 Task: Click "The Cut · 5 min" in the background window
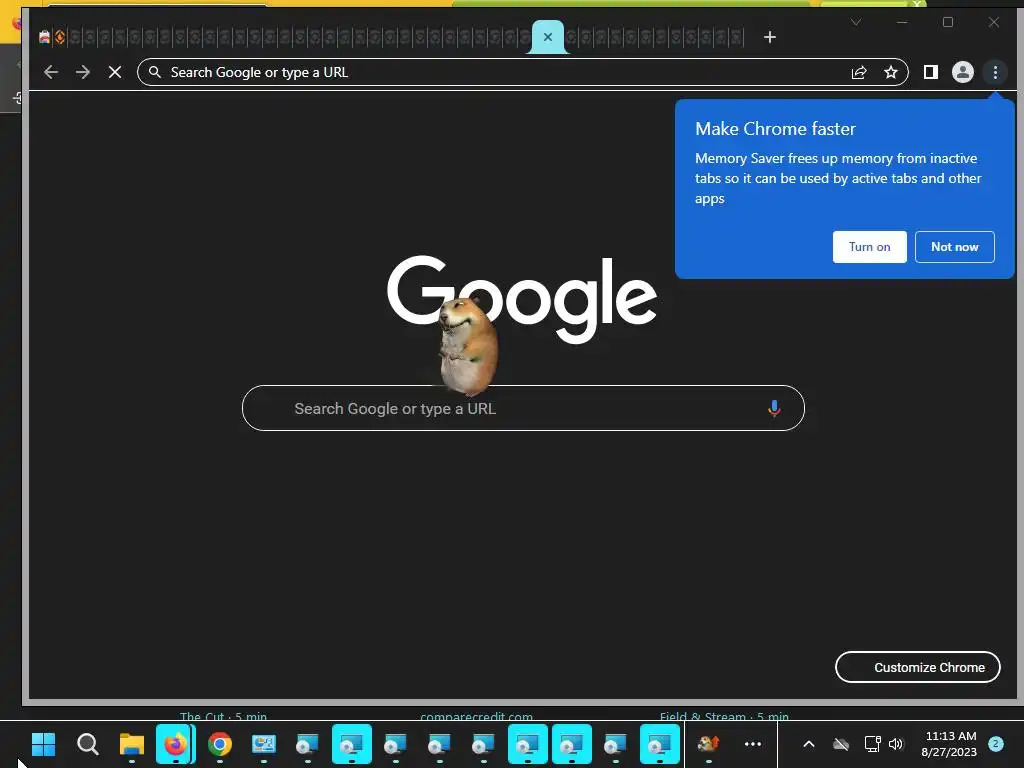(223, 716)
